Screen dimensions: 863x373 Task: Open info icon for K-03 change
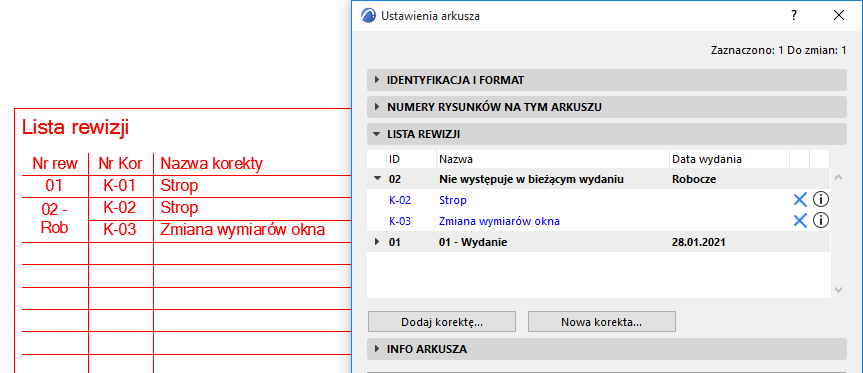point(821,221)
